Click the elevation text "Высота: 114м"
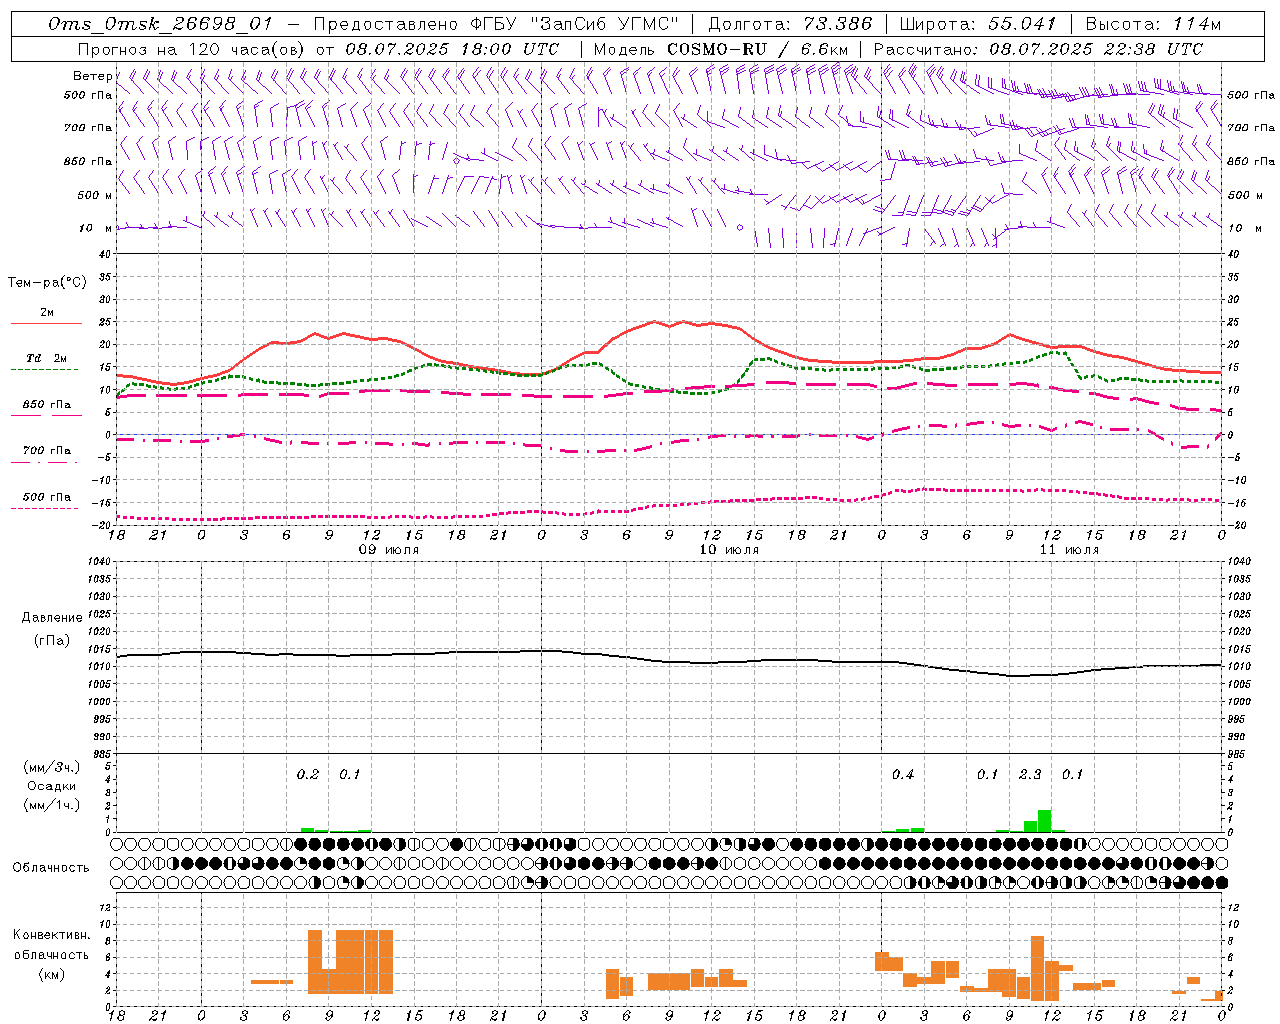 point(1153,24)
